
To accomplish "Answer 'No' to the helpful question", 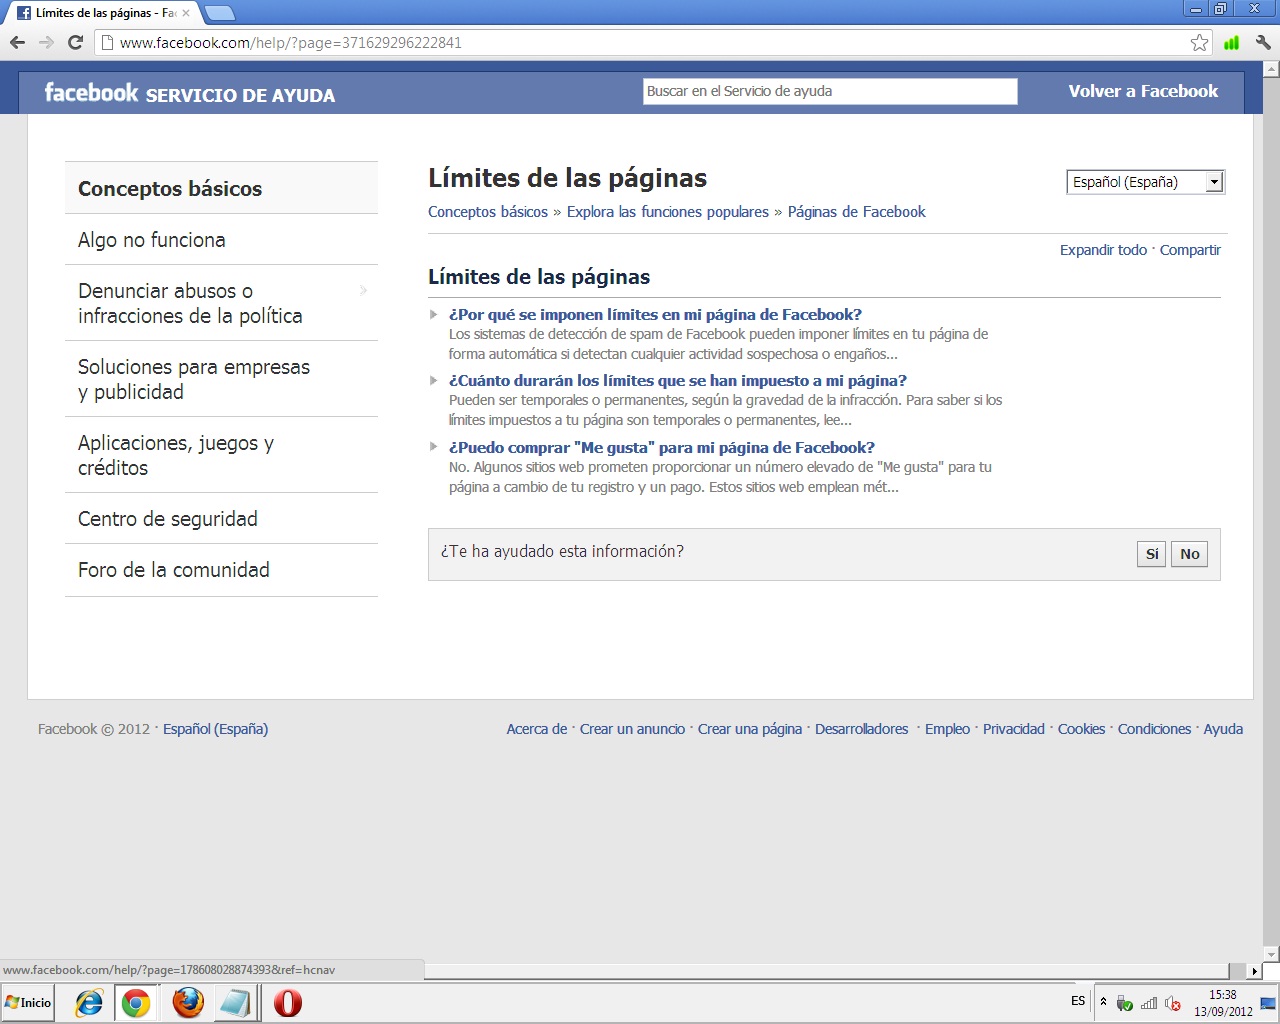I will pos(1189,554).
